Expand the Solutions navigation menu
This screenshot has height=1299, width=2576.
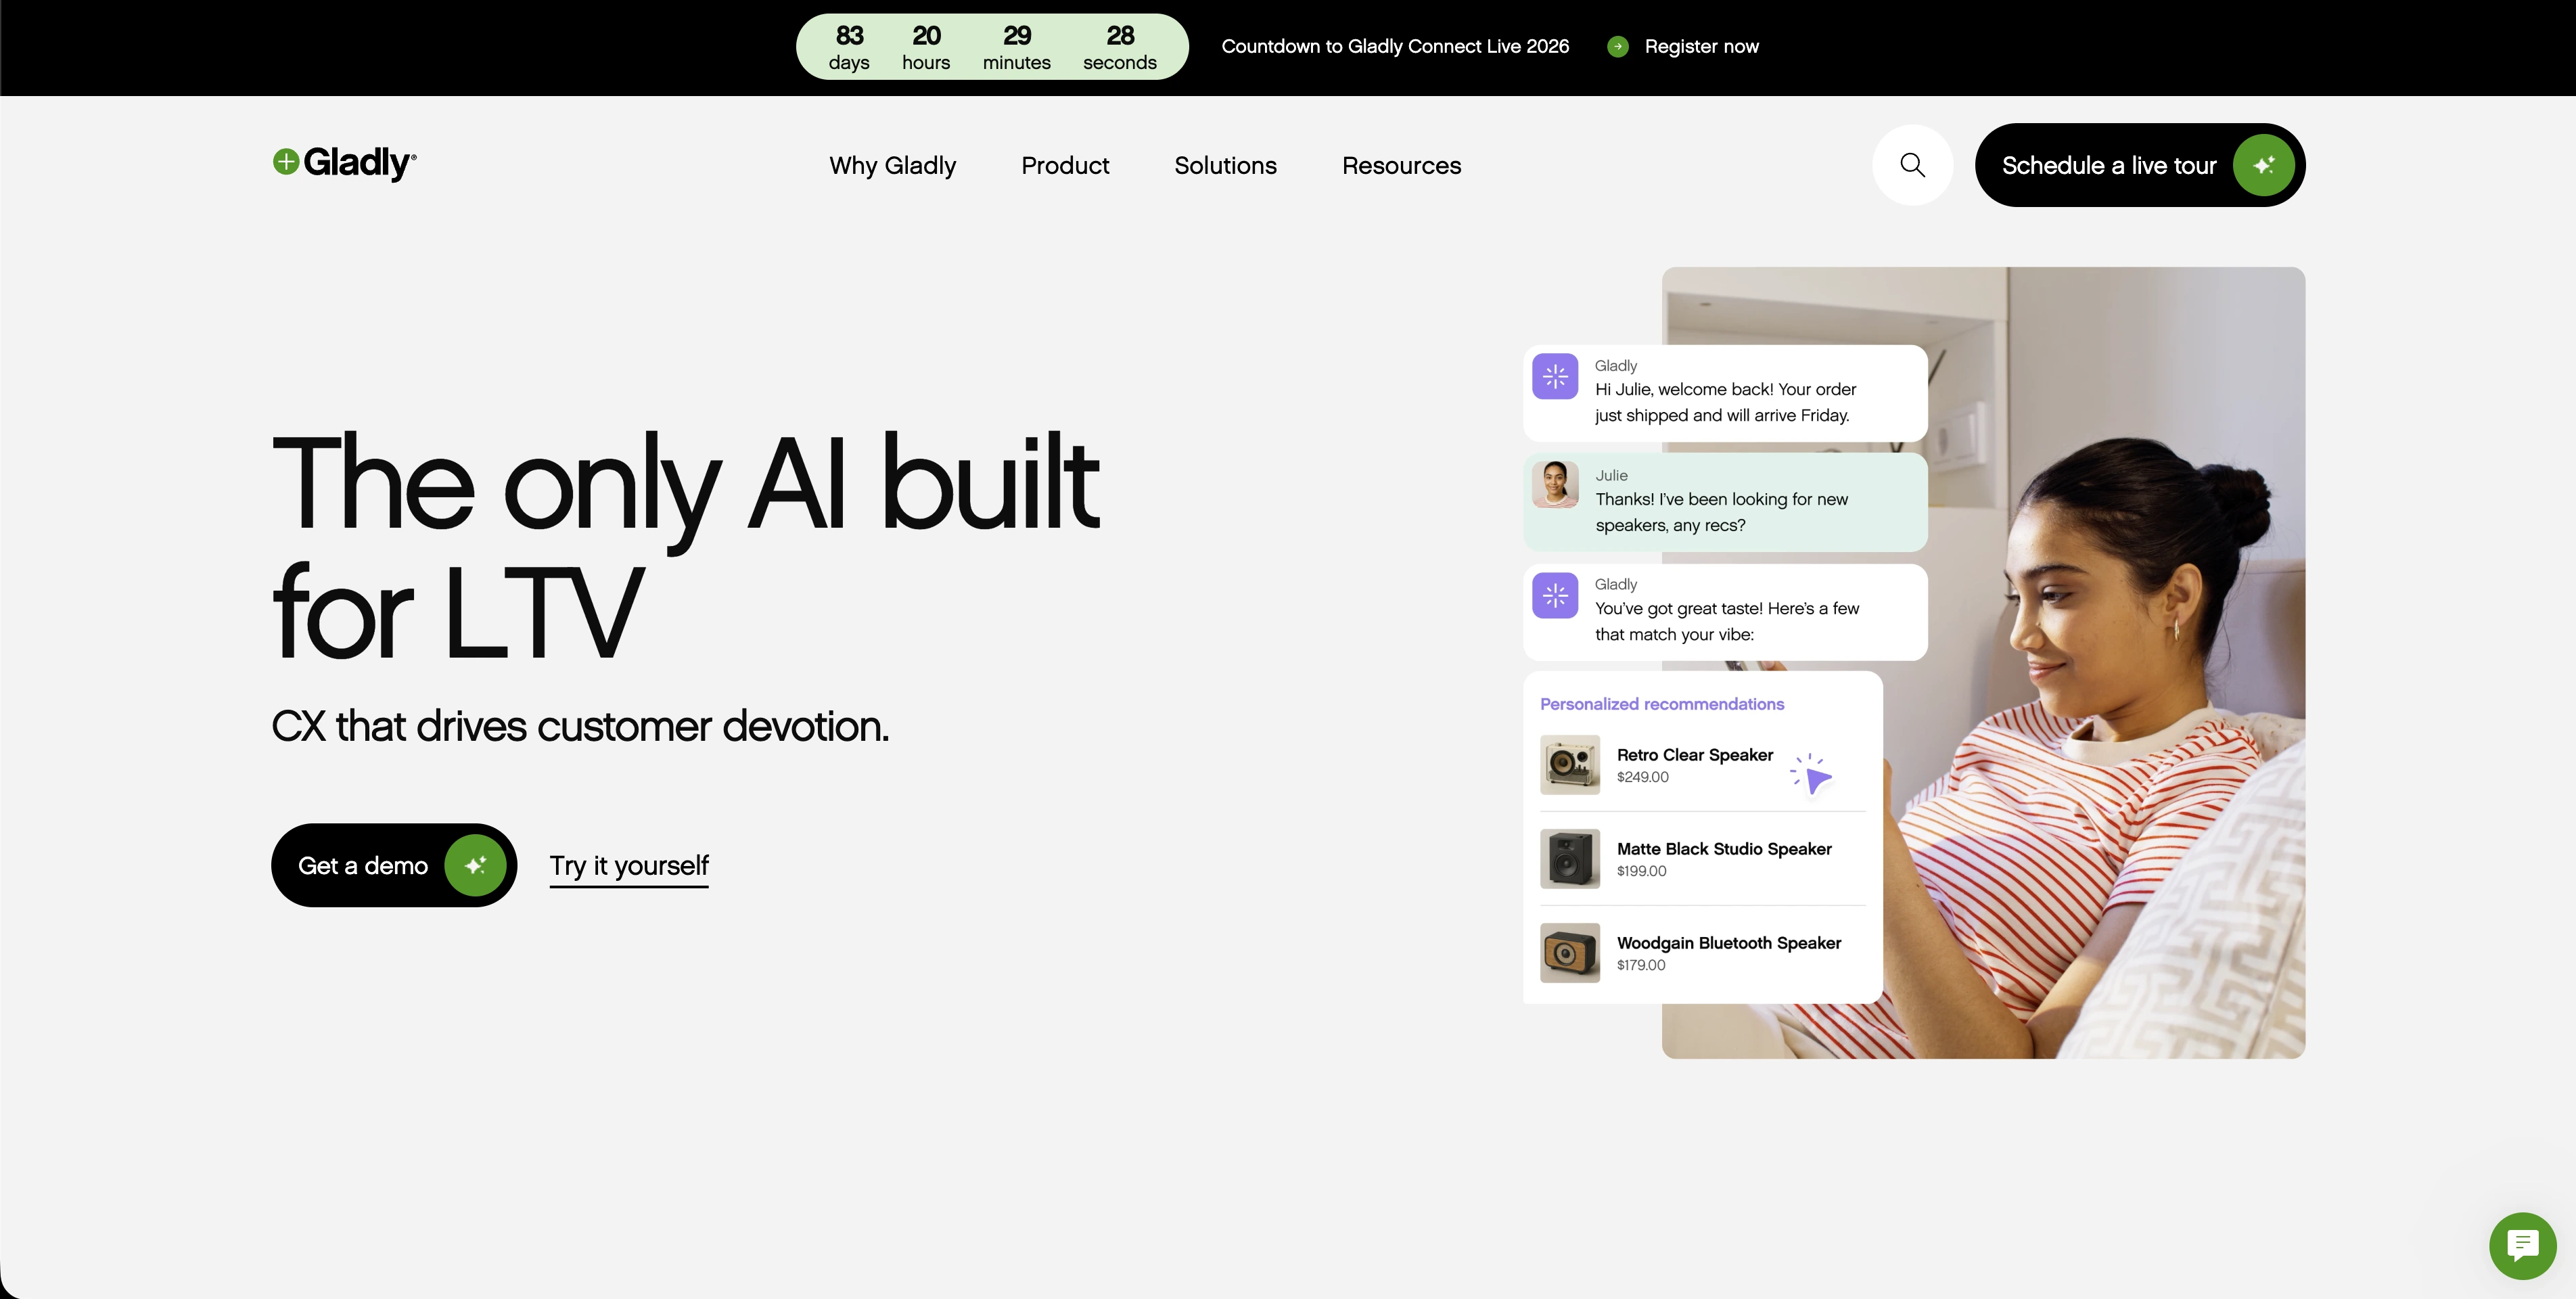click(1225, 166)
